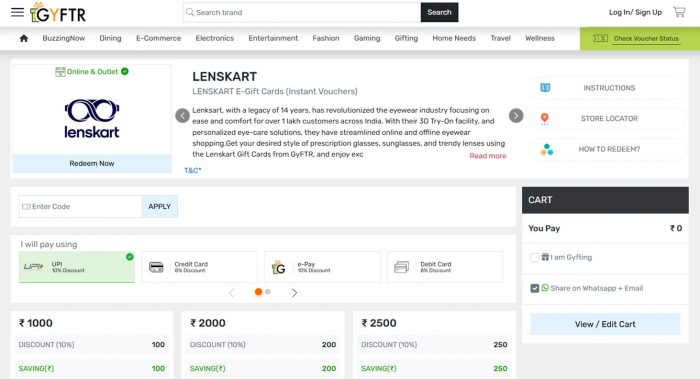Open the E-Commerce category
700x379 pixels.
coord(158,38)
